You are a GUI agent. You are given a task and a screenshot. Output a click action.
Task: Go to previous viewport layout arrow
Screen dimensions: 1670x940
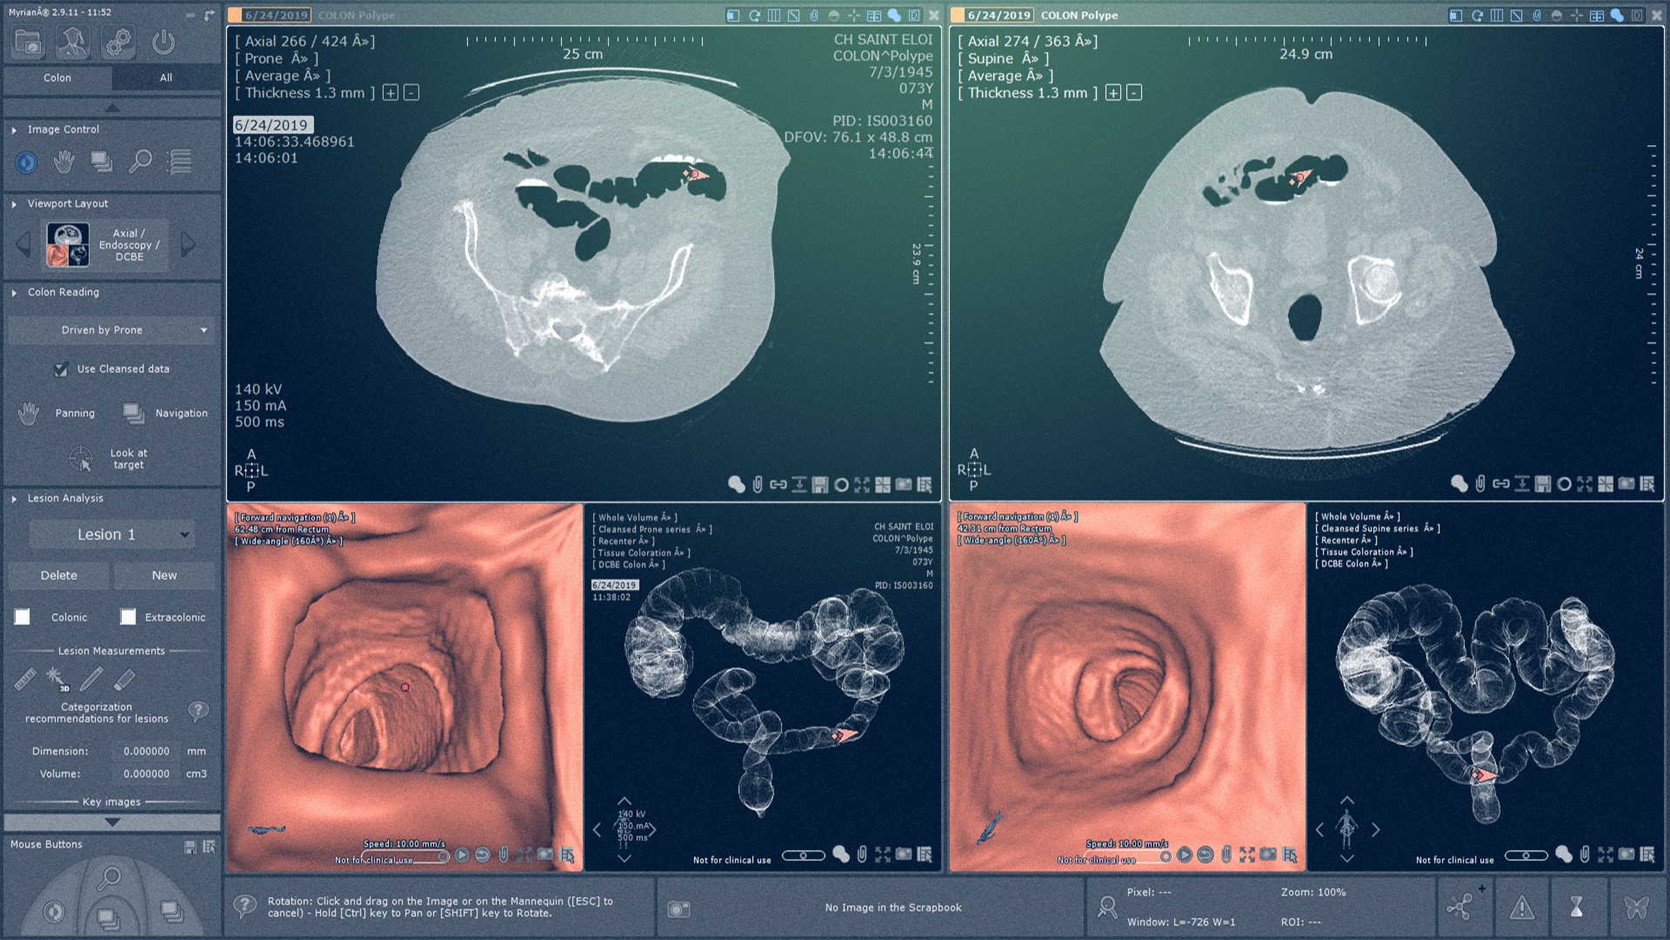tap(24, 244)
